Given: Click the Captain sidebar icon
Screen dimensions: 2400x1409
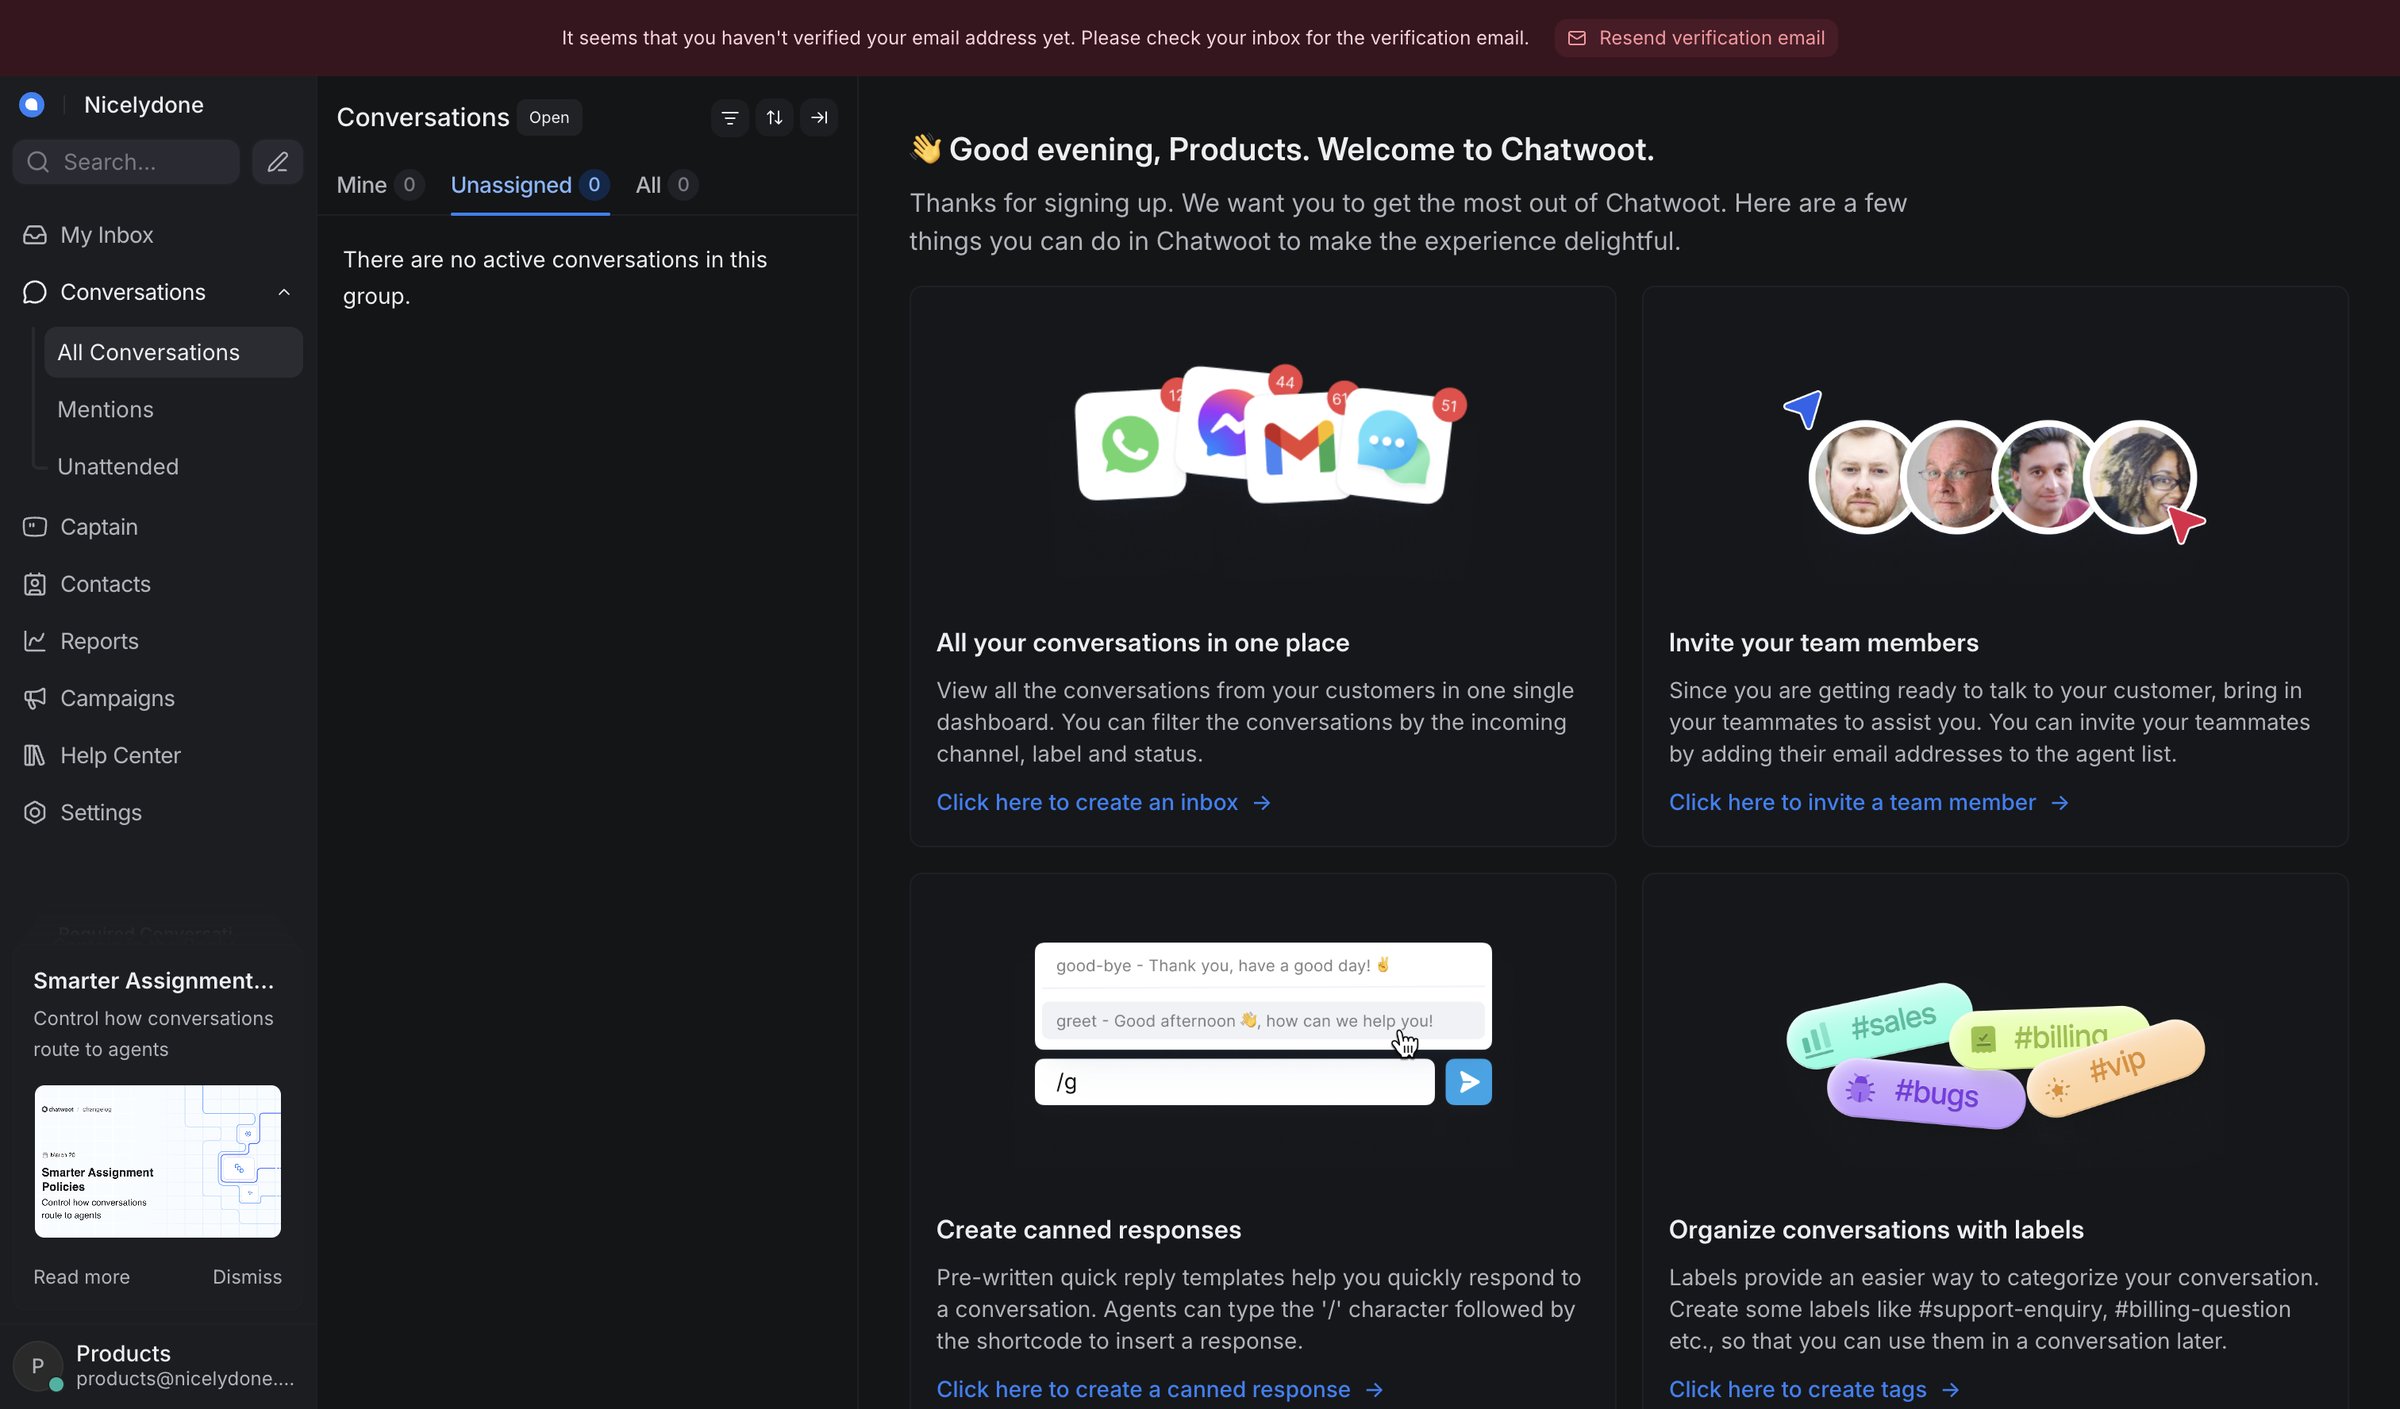Looking at the screenshot, I should 35,527.
